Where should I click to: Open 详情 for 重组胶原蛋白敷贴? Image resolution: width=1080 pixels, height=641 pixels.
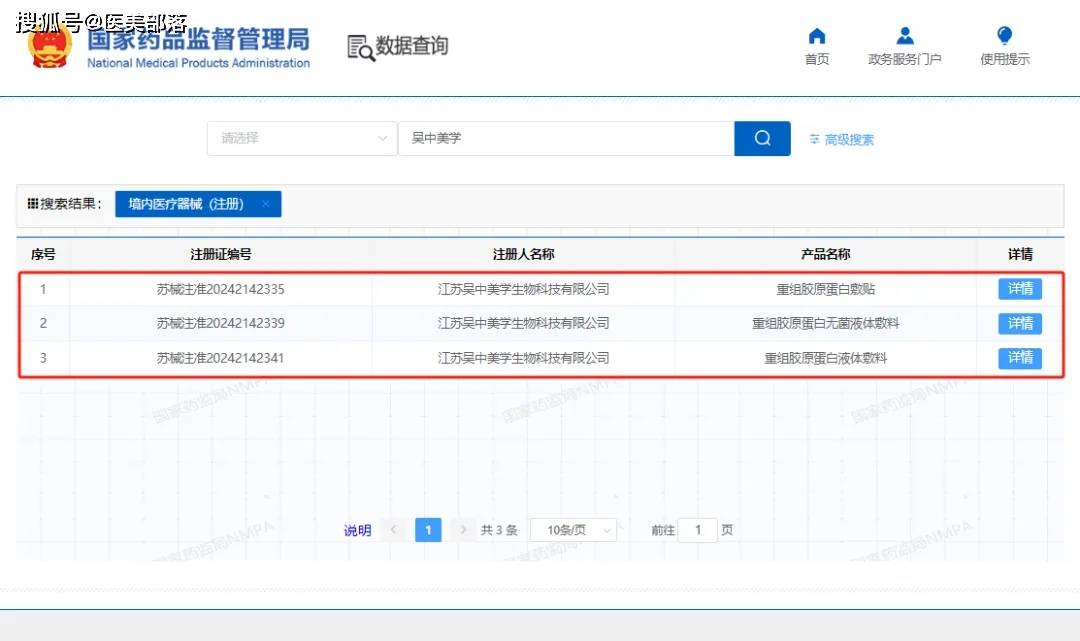(x=1020, y=288)
